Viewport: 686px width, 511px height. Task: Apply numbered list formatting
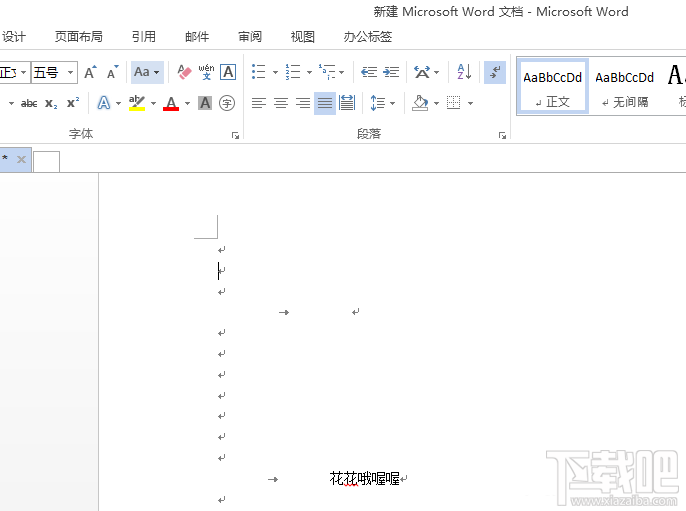[x=293, y=72]
